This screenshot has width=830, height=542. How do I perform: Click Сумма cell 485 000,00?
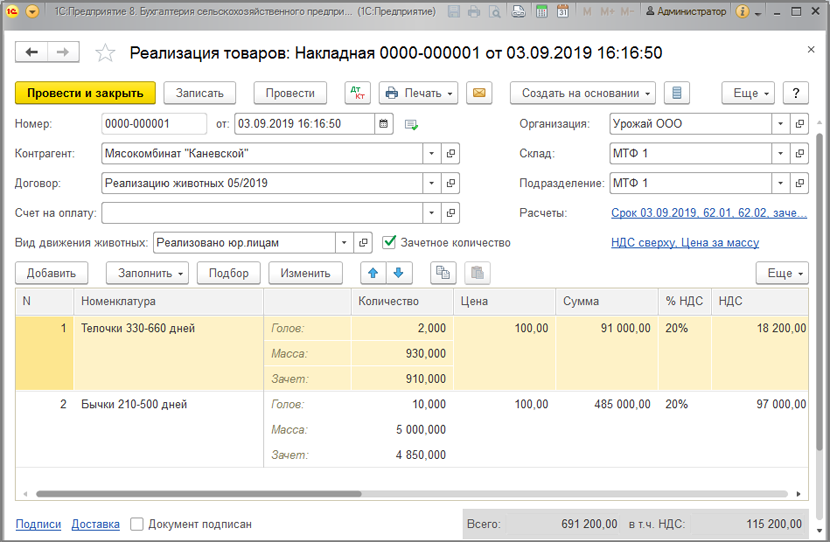pos(607,404)
